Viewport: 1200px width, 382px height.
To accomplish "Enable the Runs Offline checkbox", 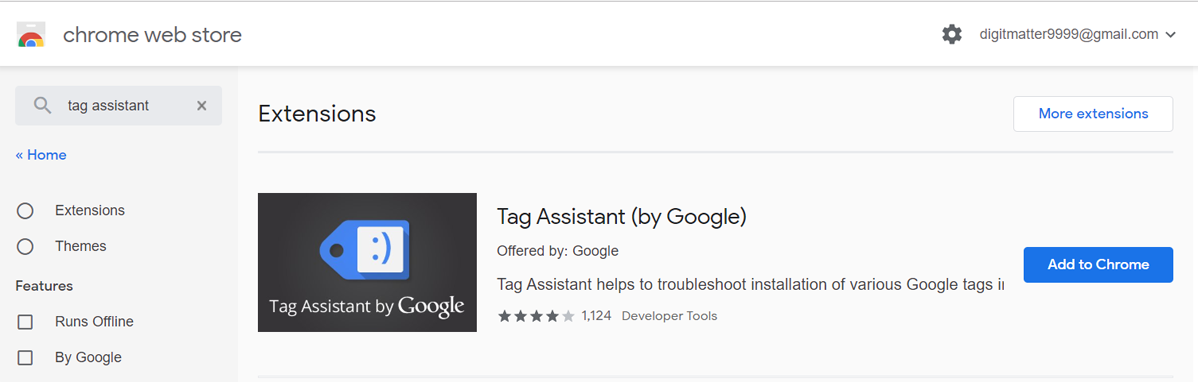I will [x=25, y=322].
